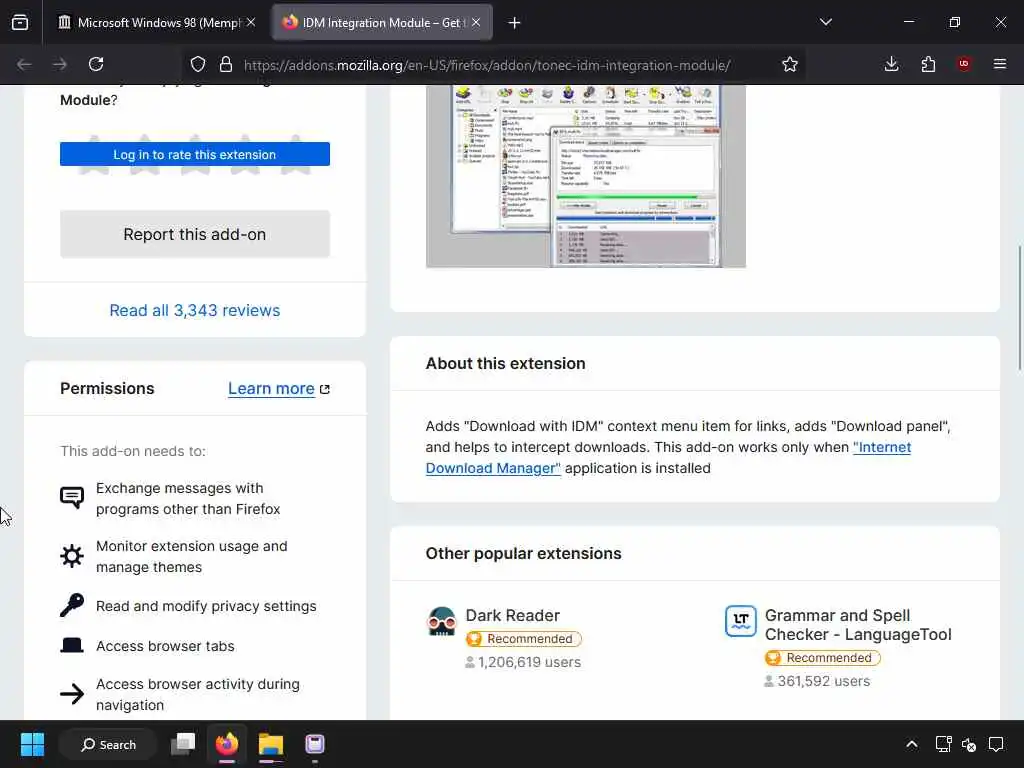This screenshot has height=768, width=1024.
Task: Open Dark Reader extension page
Action: tap(513, 615)
